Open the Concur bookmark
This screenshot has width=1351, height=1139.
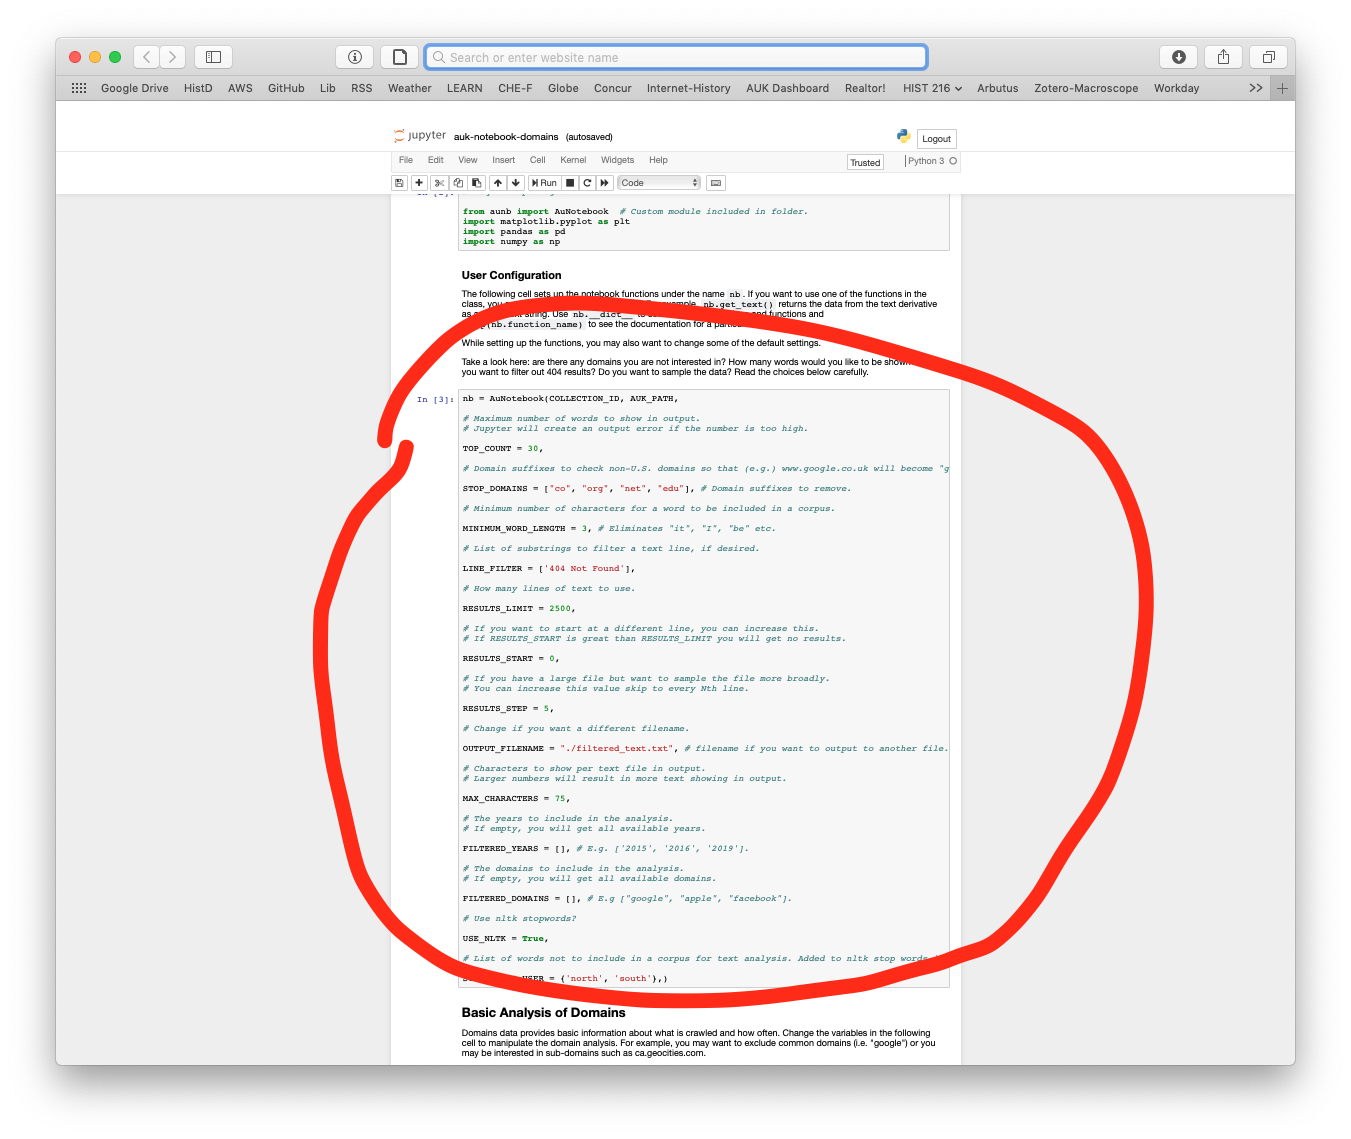coord(613,88)
